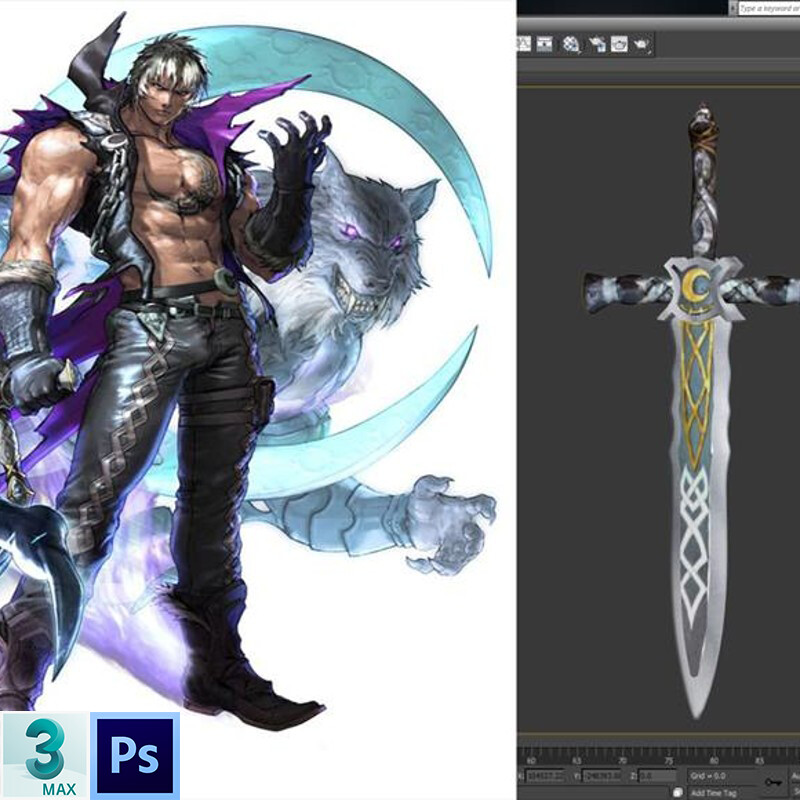The width and height of the screenshot is (800, 800).
Task: Click frame 75 on the timeline ruler
Action: (668, 760)
